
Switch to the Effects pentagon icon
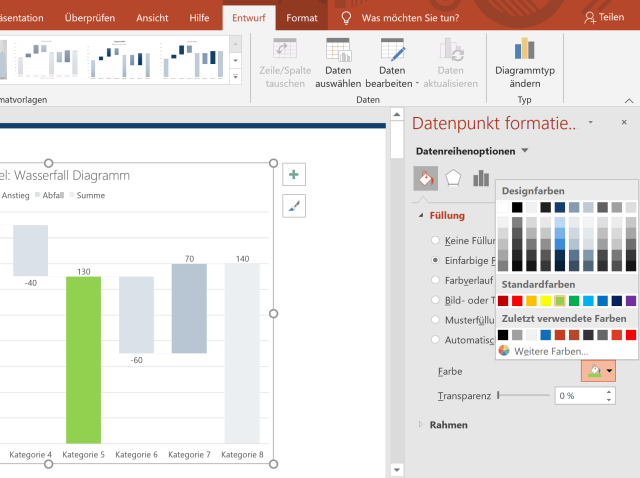[x=453, y=179]
